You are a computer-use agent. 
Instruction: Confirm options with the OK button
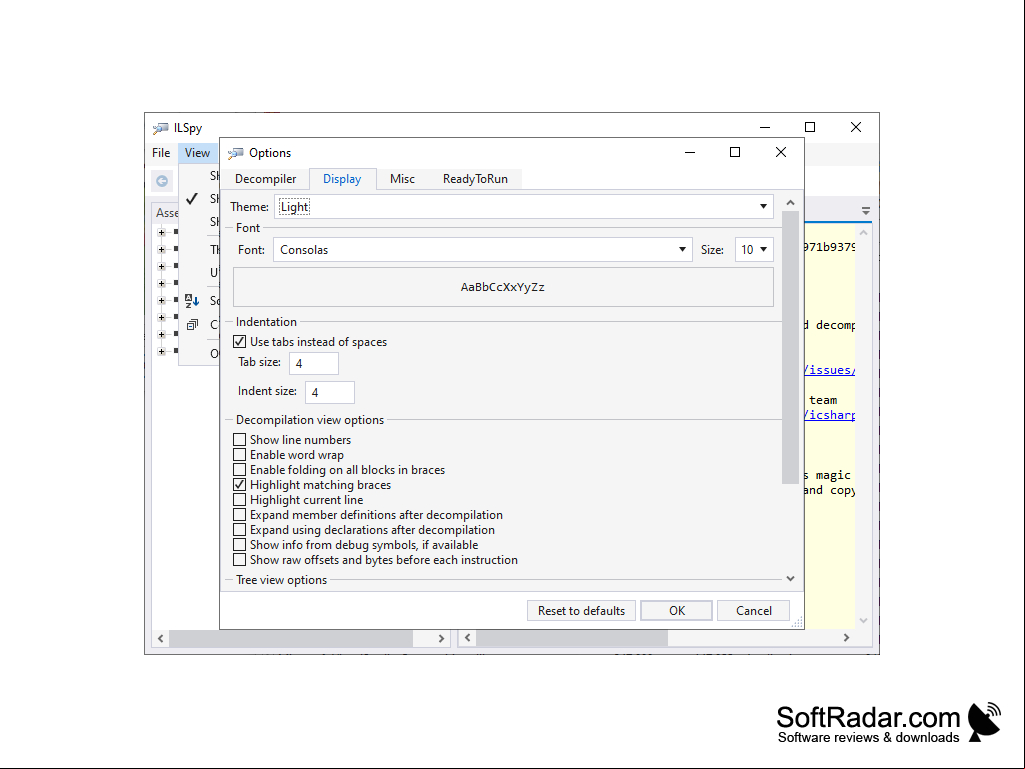point(677,611)
